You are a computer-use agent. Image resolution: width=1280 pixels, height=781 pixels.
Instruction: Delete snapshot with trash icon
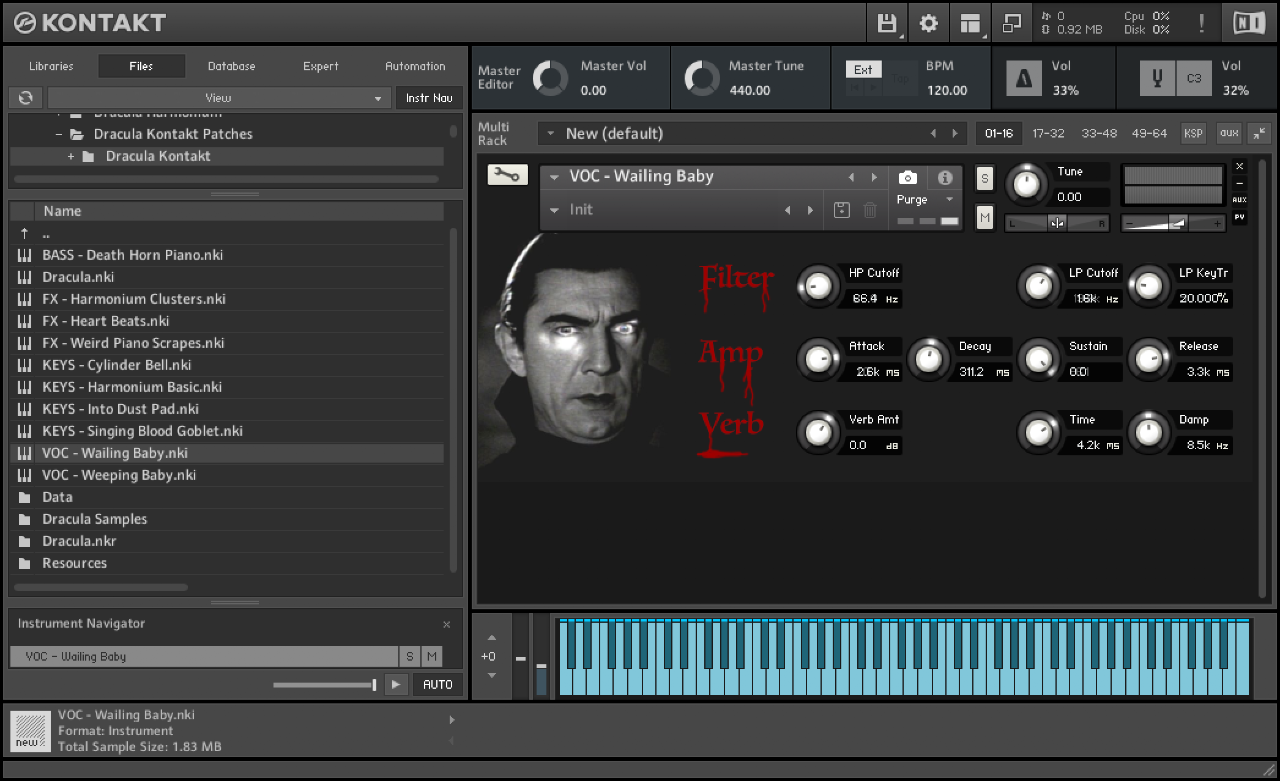[x=870, y=210]
